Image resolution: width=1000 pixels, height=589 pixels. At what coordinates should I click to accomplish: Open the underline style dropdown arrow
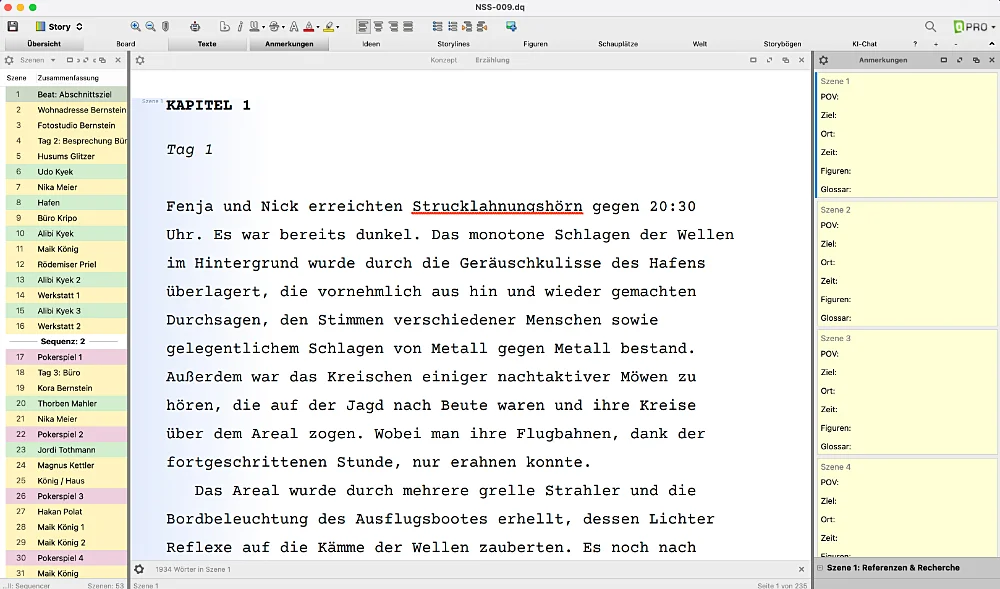263,27
